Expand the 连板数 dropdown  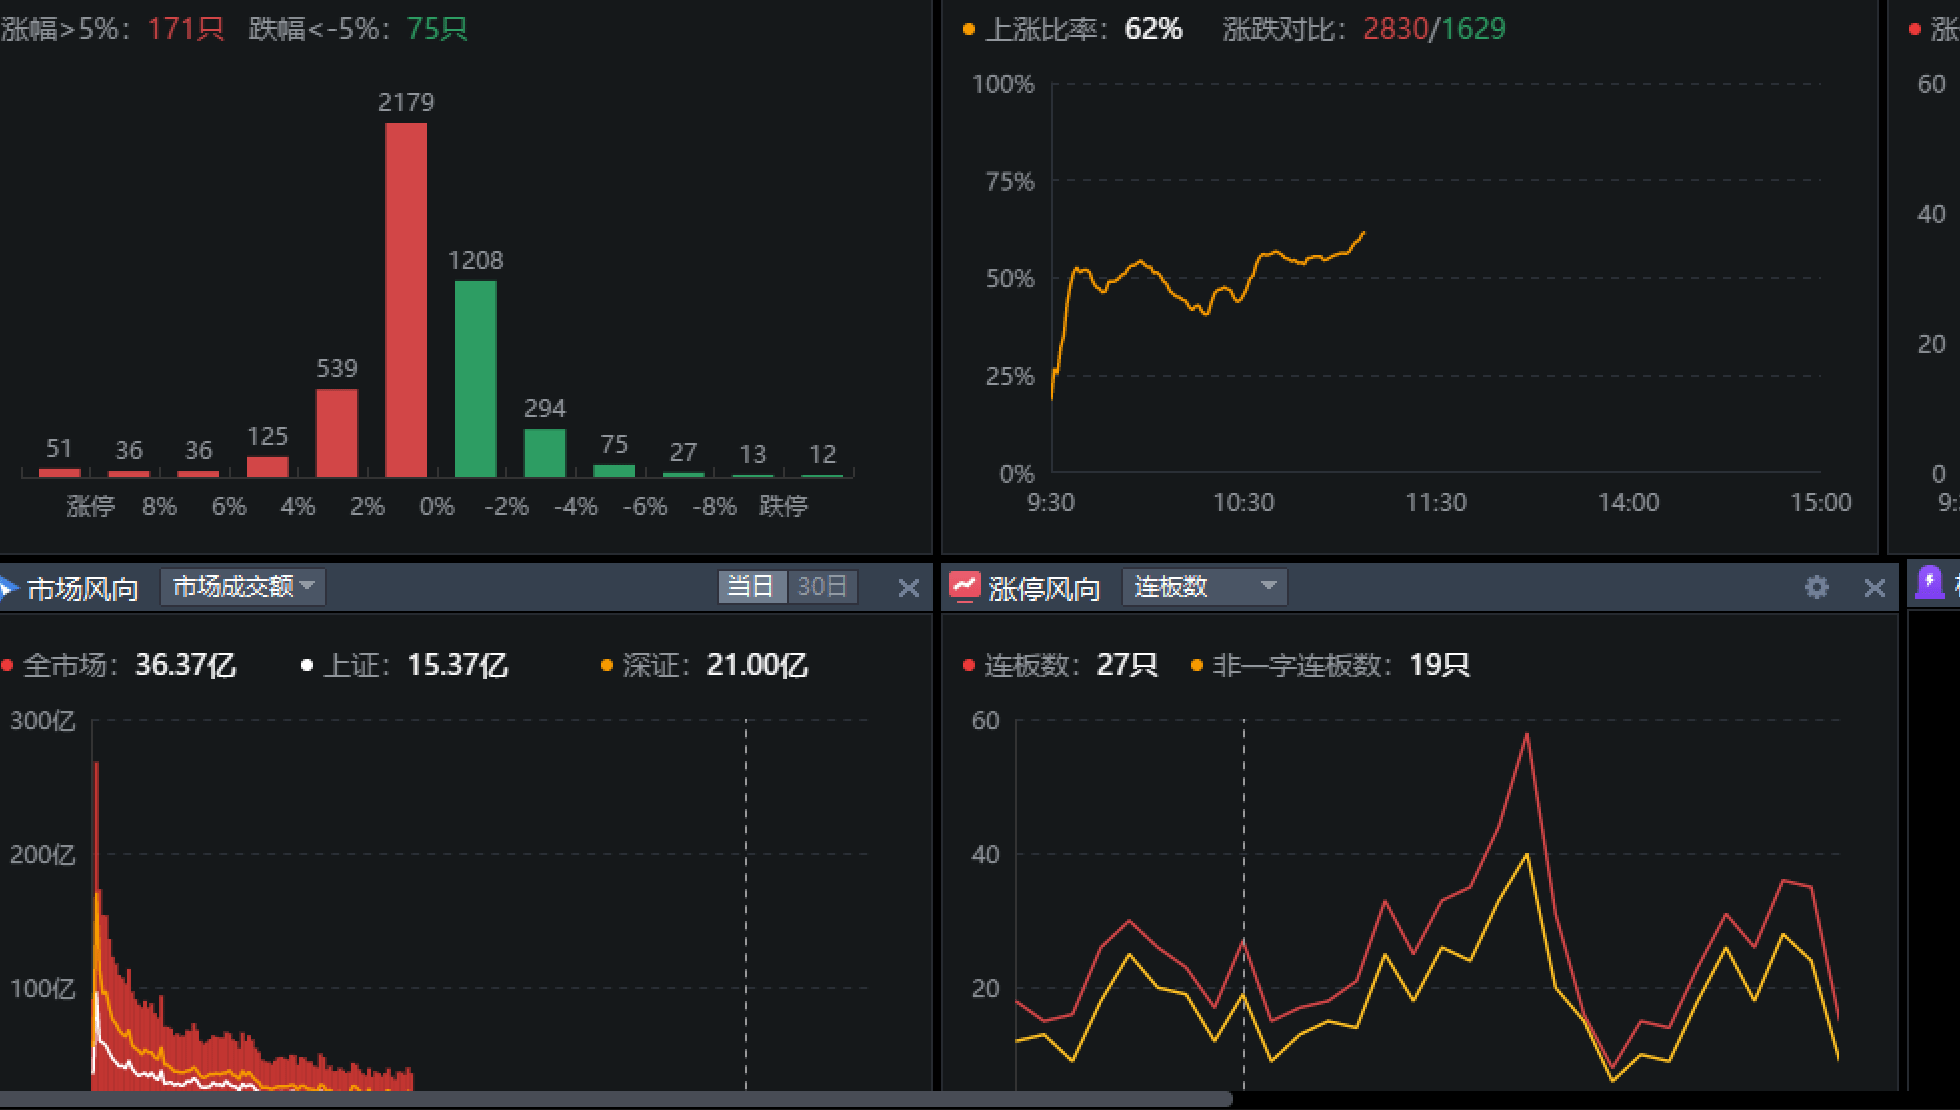pyautogui.click(x=1204, y=587)
